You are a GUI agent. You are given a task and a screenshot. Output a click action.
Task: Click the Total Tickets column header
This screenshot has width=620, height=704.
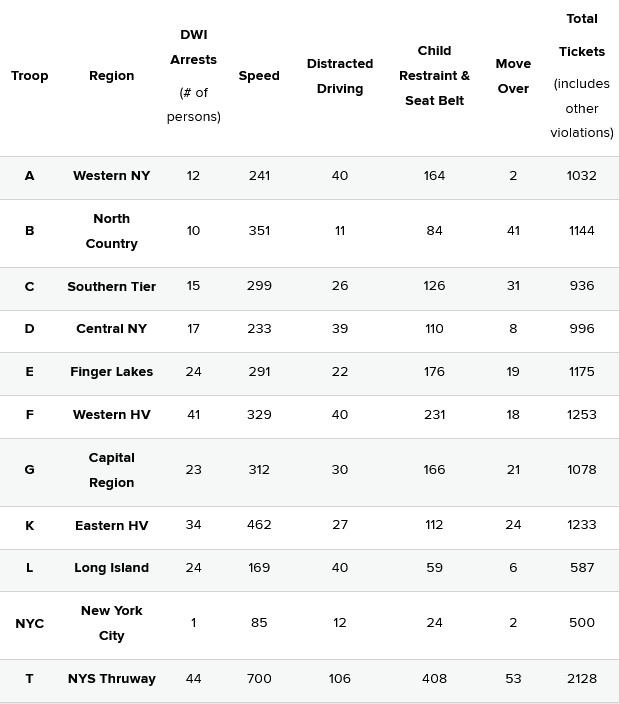tap(582, 75)
